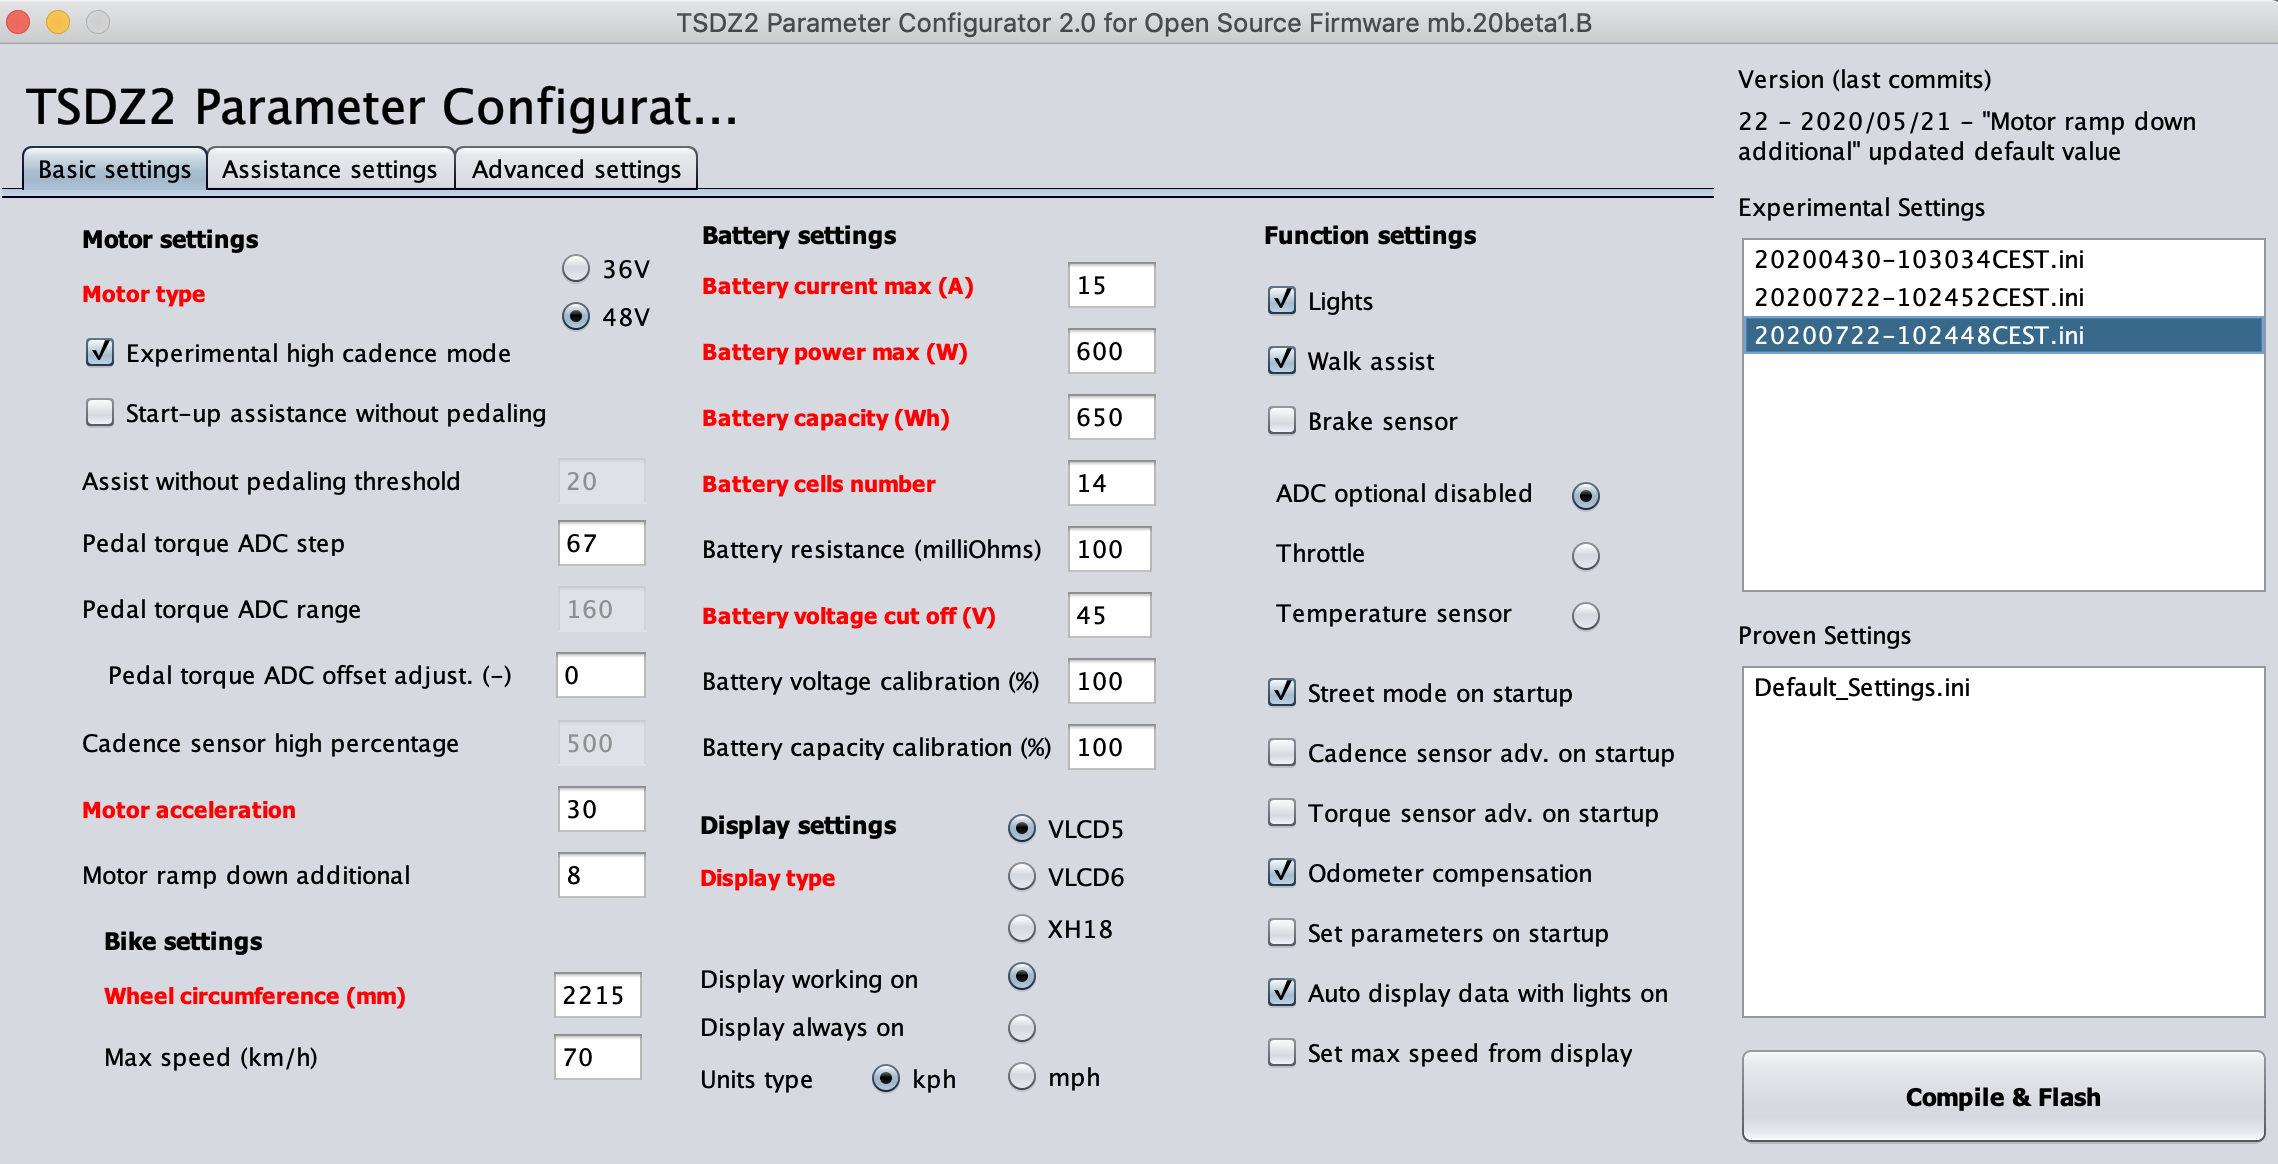
Task: Toggle Auto display data with lights on
Action: coord(1282,992)
